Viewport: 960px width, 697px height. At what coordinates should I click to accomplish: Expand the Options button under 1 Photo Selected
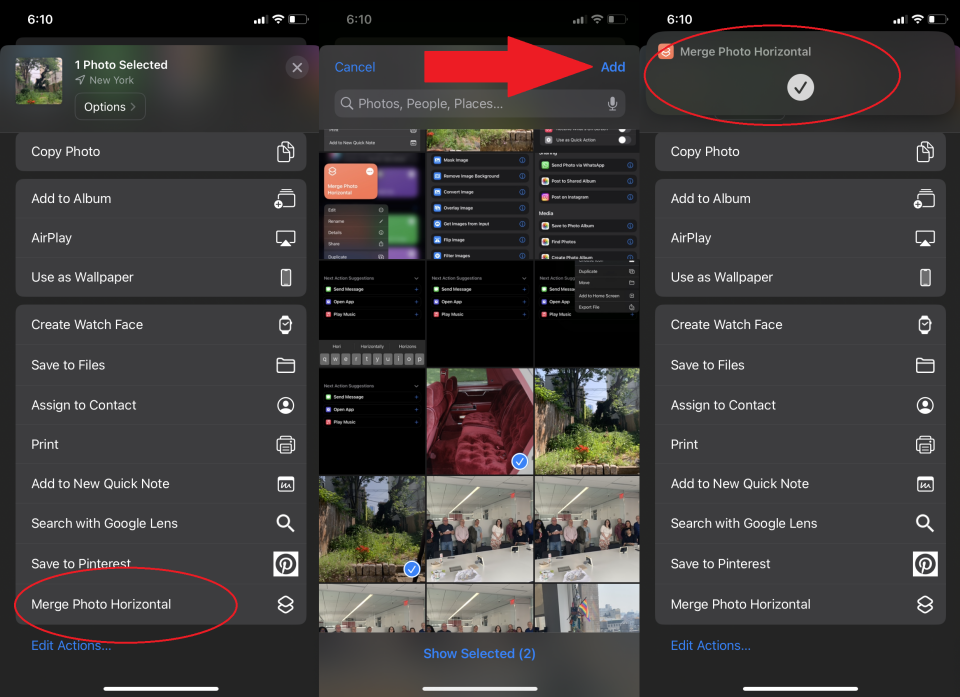click(110, 107)
